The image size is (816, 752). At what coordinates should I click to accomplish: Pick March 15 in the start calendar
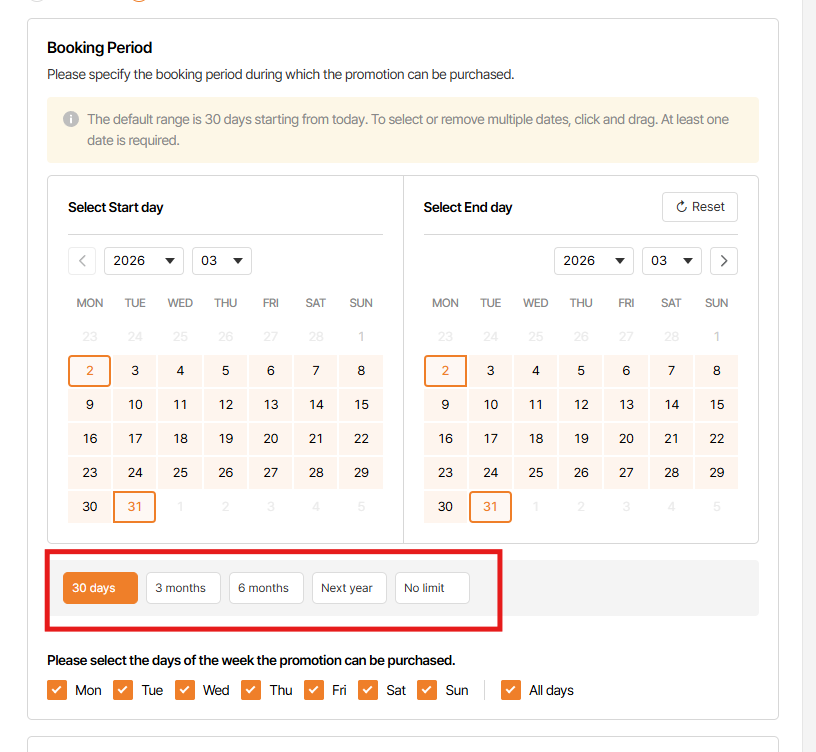[361, 405]
